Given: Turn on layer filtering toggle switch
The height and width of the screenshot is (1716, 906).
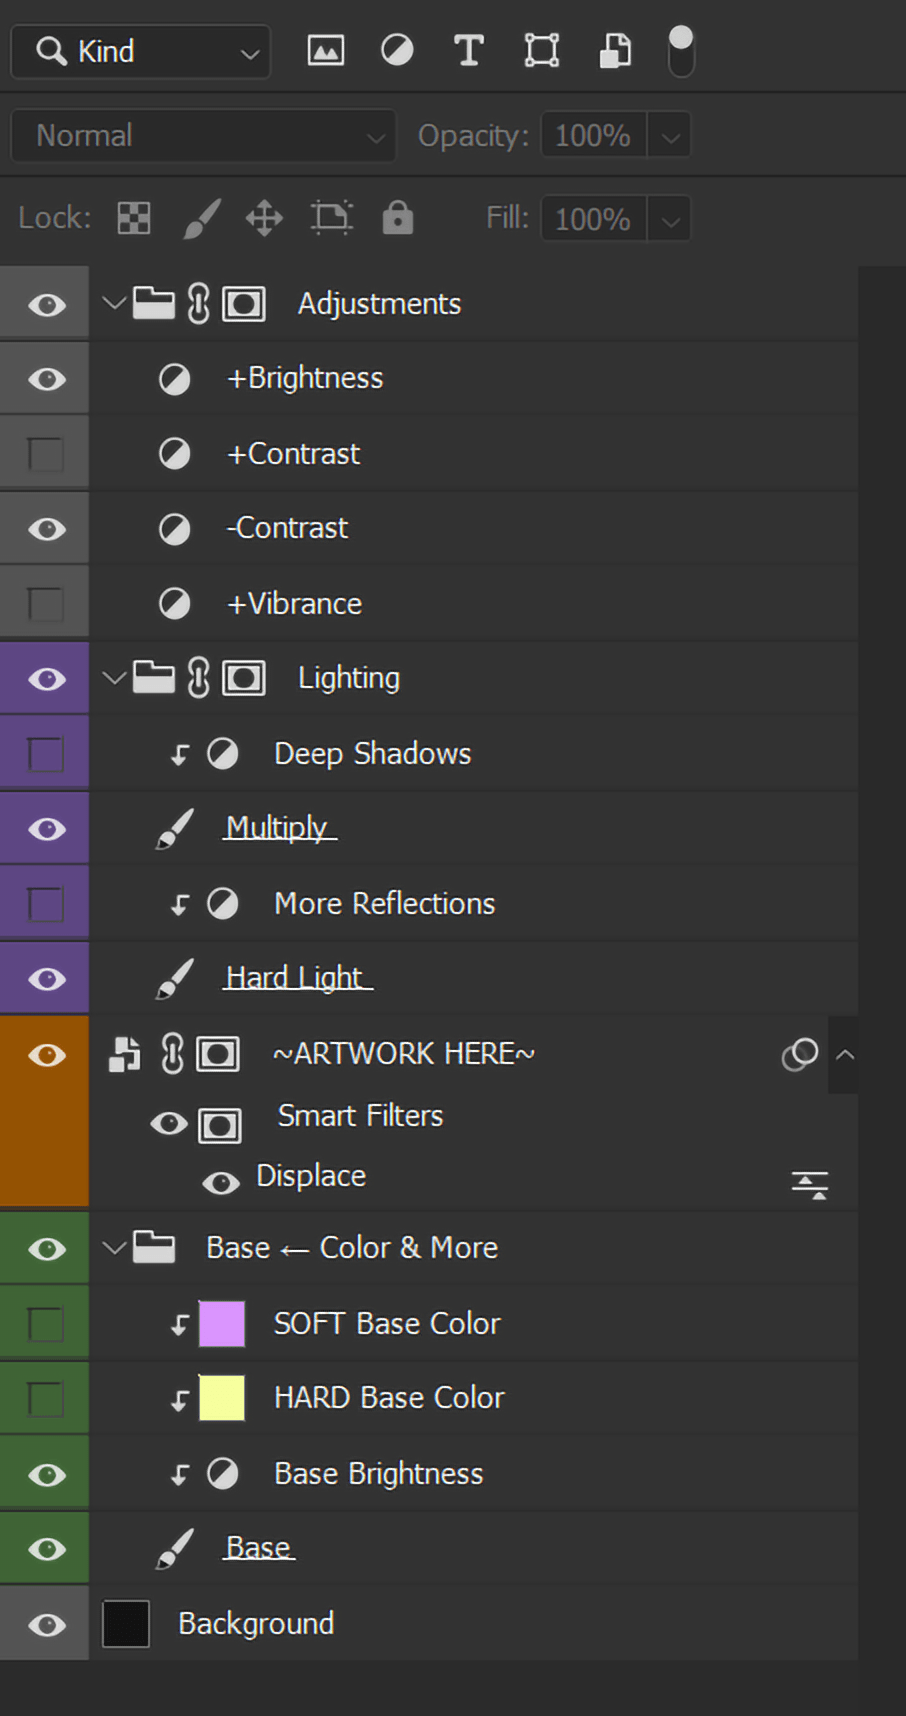Looking at the screenshot, I should [x=680, y=50].
